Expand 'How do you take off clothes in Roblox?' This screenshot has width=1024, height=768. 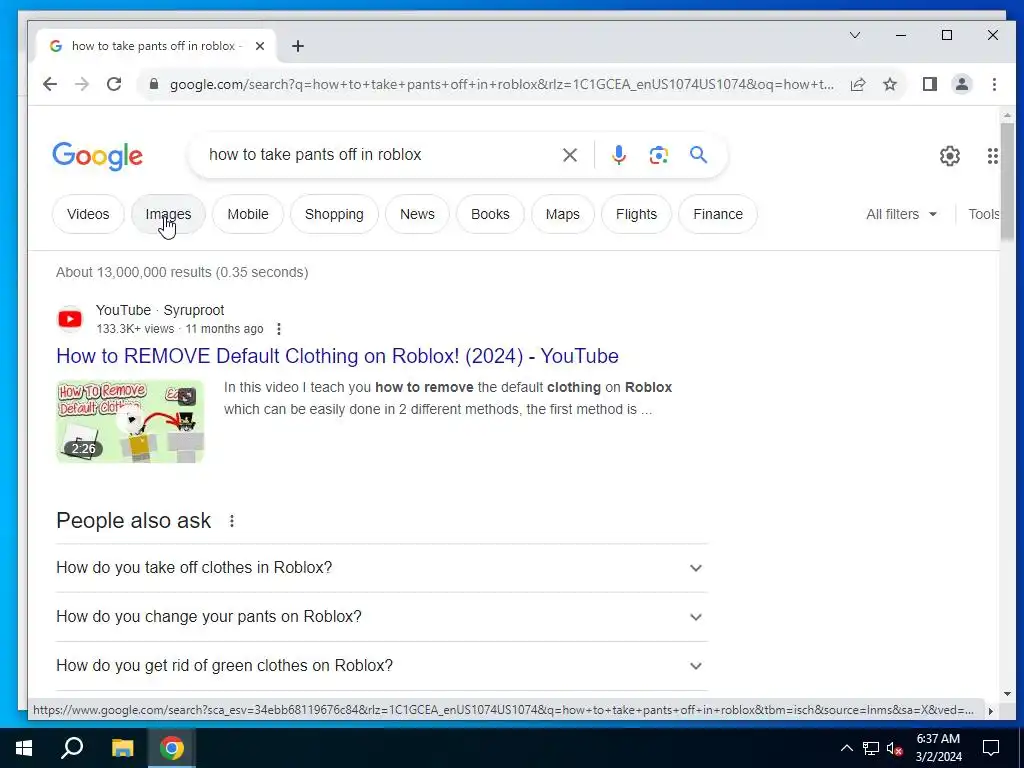click(382, 568)
